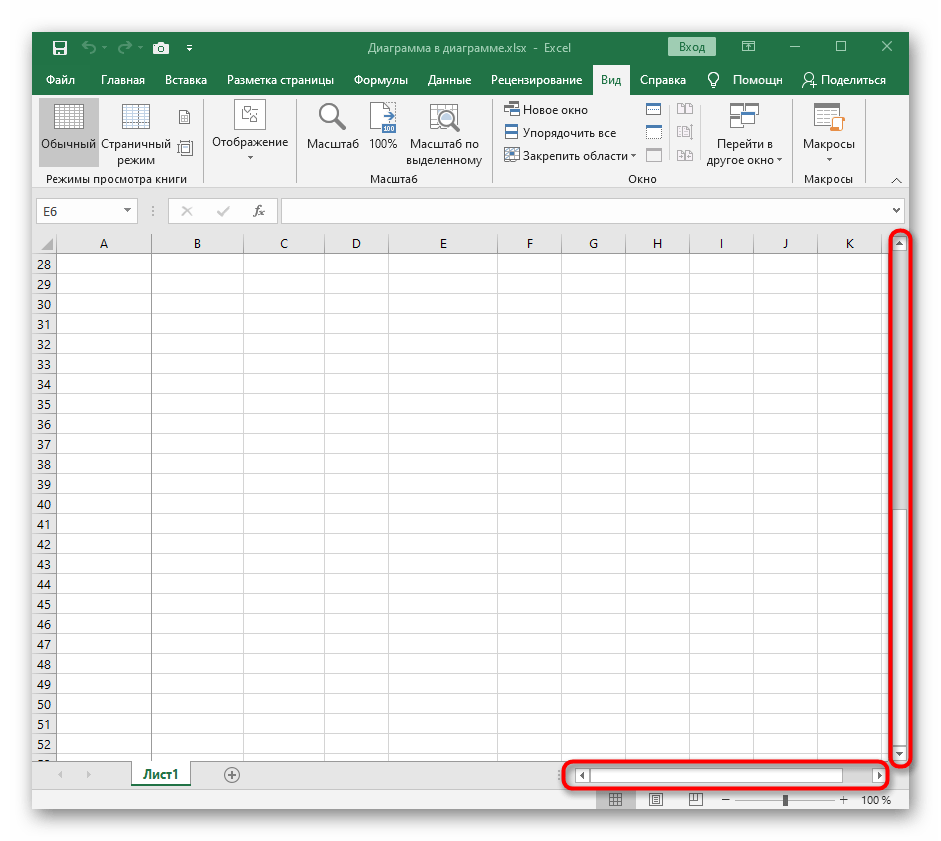Expand the formula bar with chevron
Screen dimensions: 941x841
coord(896,210)
